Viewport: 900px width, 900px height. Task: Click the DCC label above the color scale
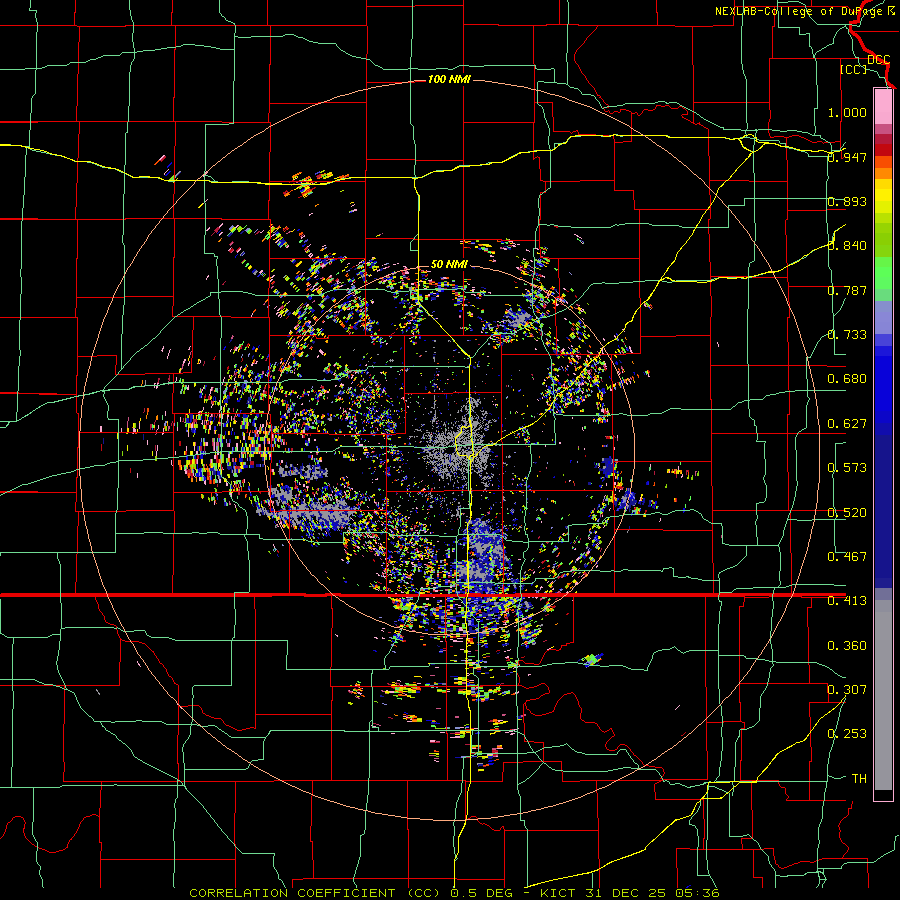pos(878,60)
